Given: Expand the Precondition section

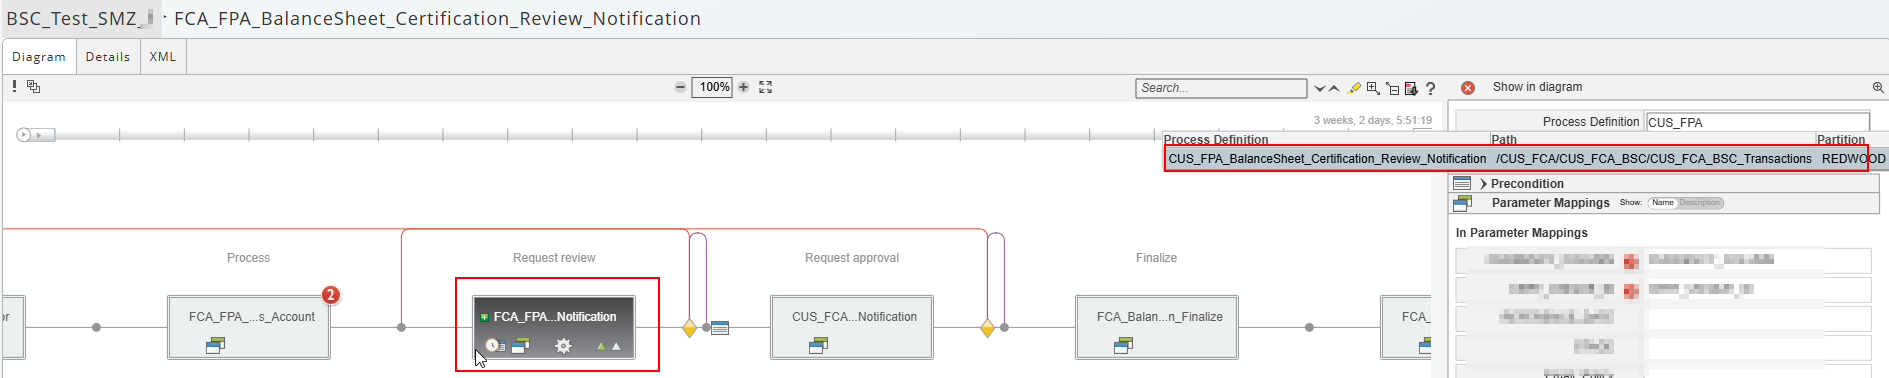Looking at the screenshot, I should (x=1484, y=184).
